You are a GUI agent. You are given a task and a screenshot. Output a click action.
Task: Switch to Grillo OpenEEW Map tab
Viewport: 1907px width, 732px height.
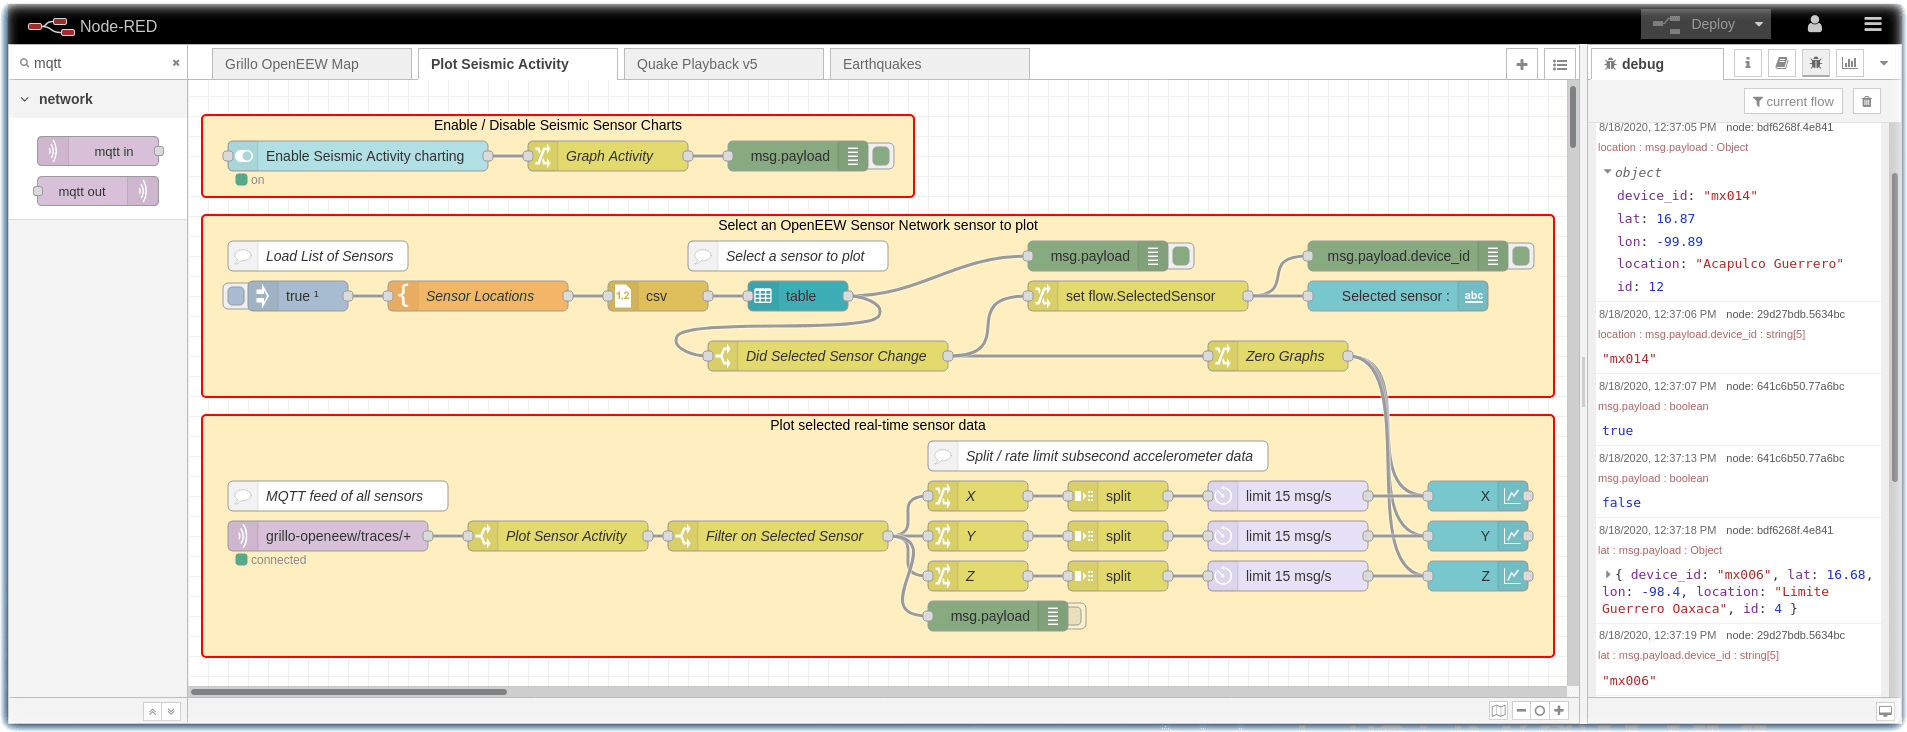pyautogui.click(x=311, y=64)
